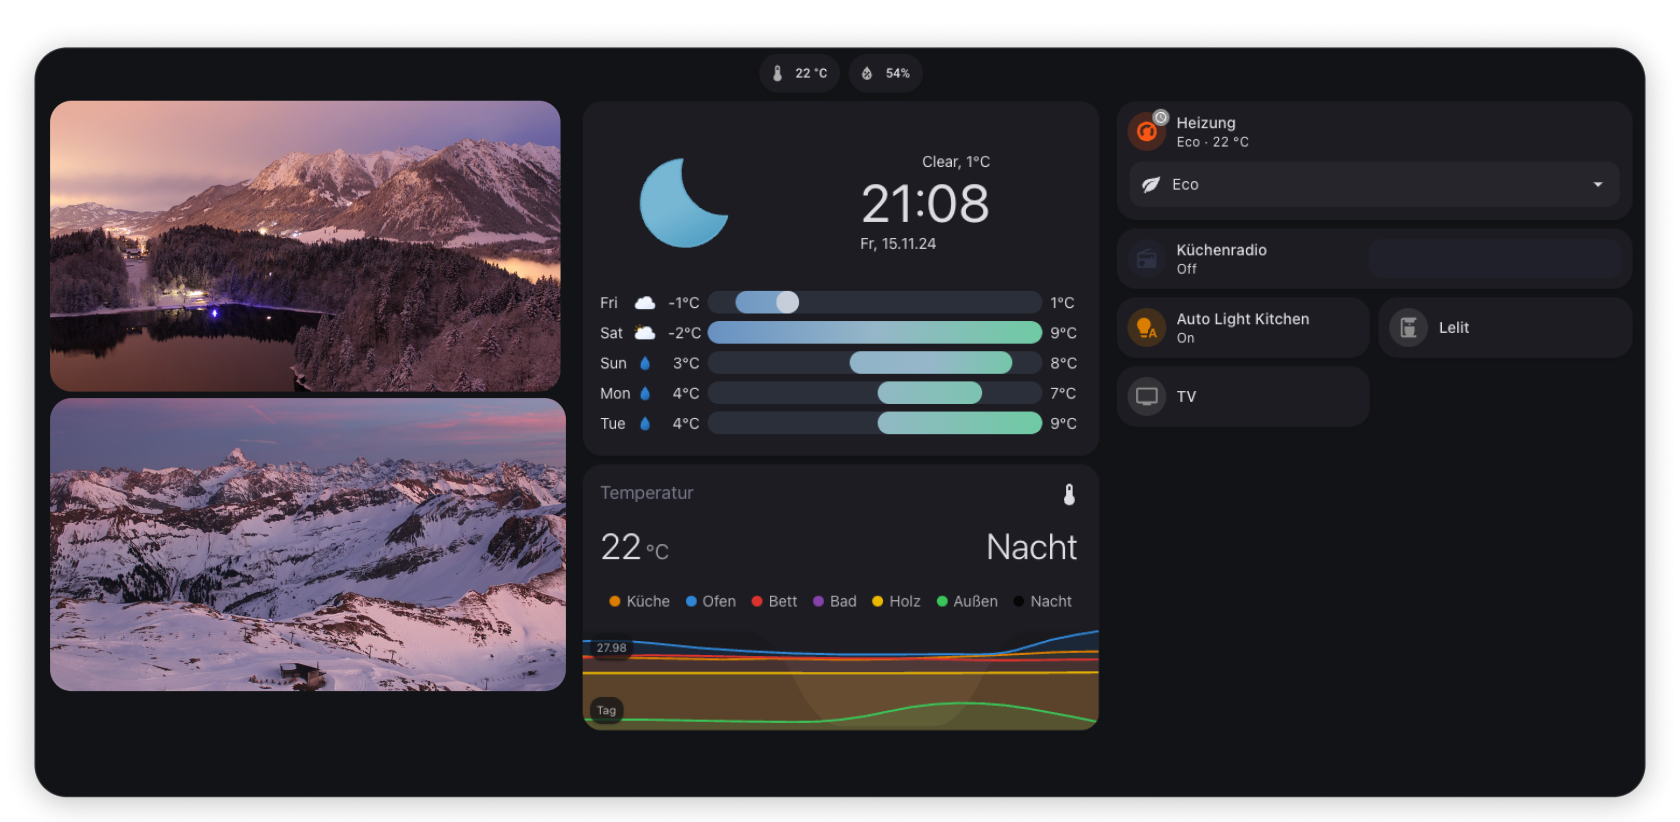1680x822 pixels.
Task: Open the 54% humidity chip
Action: pos(886,74)
